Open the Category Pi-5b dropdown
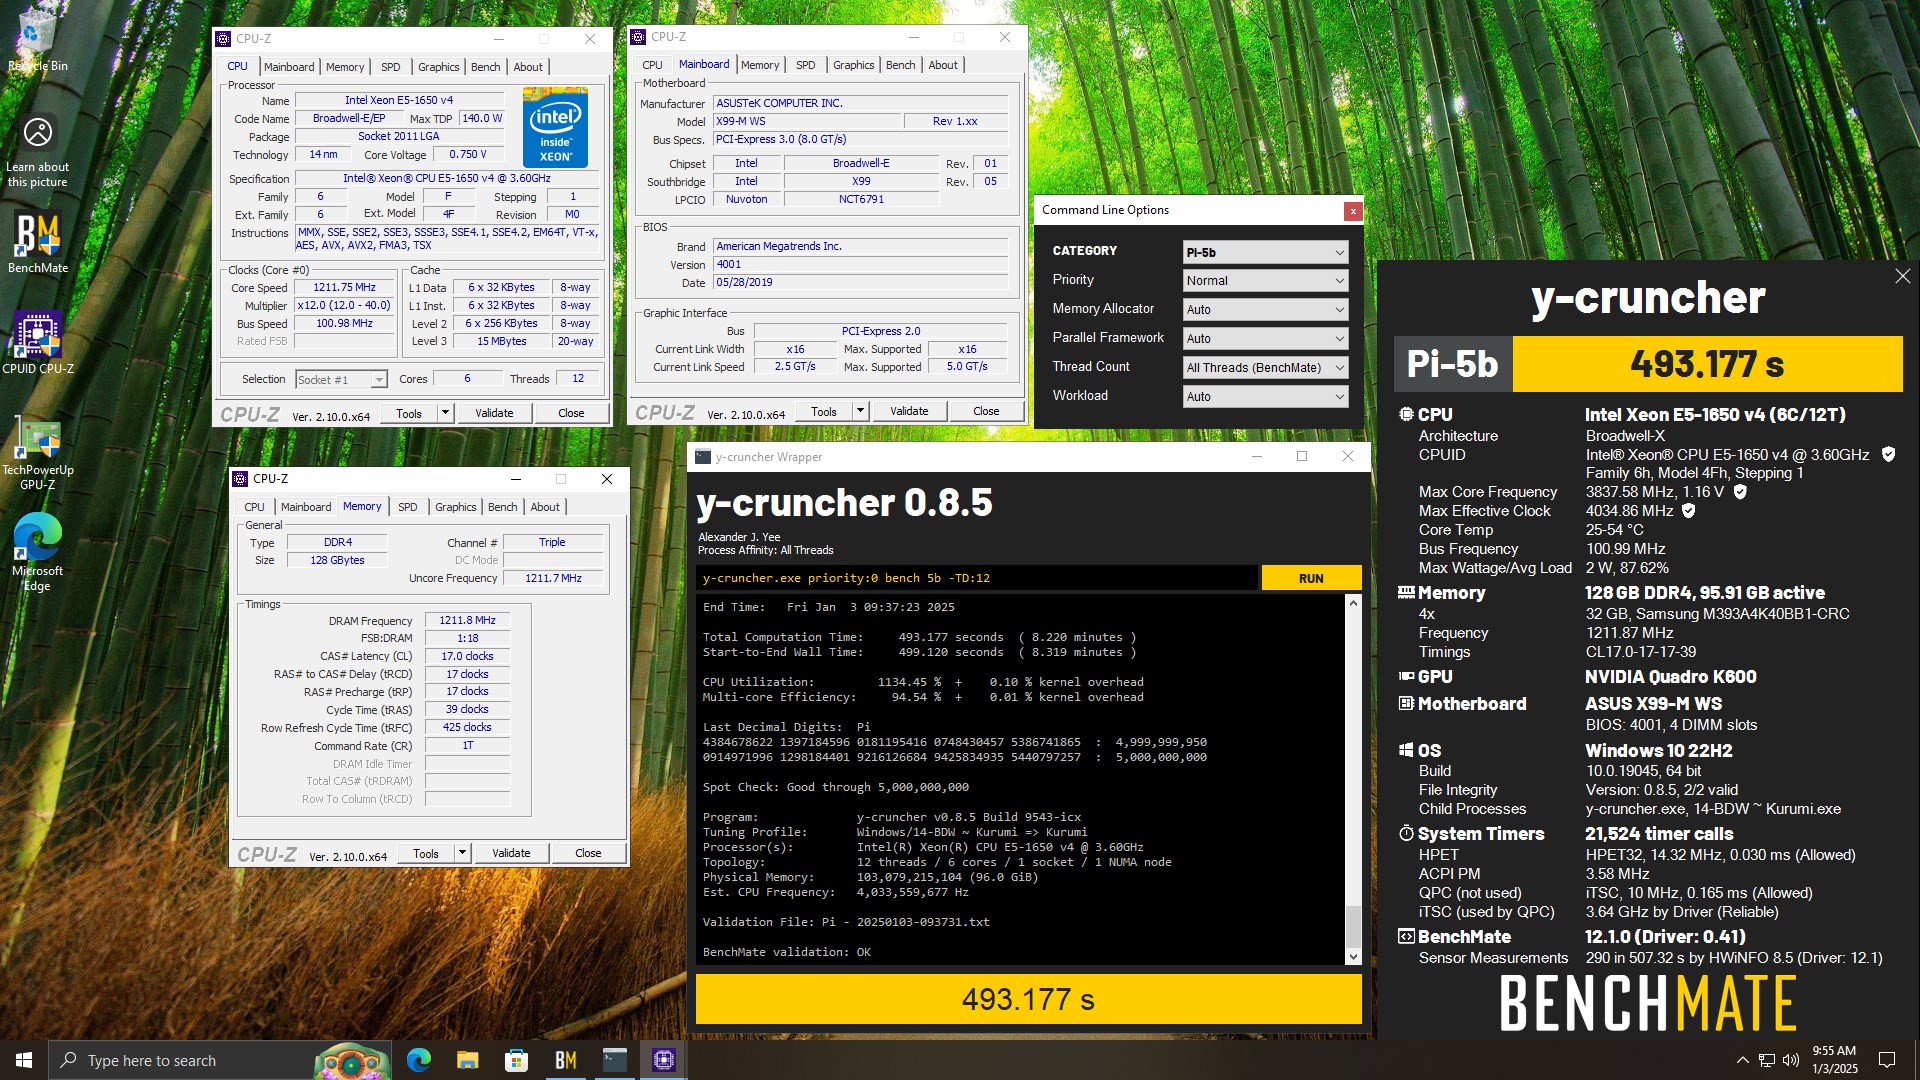The height and width of the screenshot is (1080, 1920). point(1265,252)
